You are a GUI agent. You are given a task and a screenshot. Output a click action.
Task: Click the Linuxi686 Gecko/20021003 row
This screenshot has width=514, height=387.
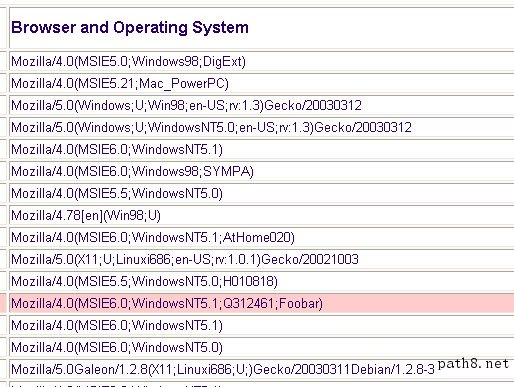tap(262, 259)
